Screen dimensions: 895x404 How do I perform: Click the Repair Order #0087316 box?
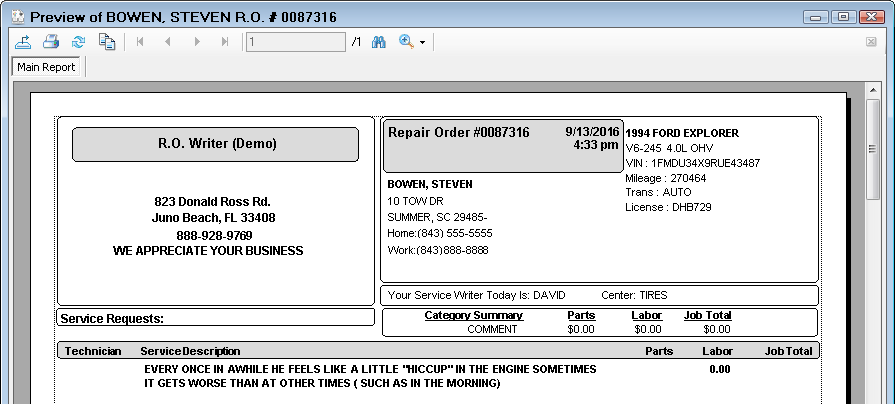pyautogui.click(x=503, y=146)
